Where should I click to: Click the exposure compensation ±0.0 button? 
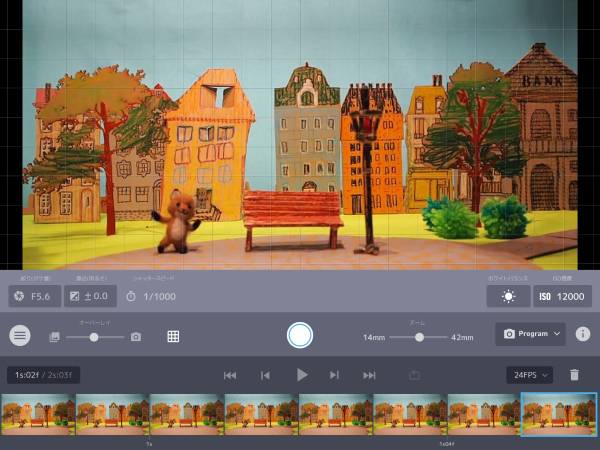pos(90,296)
